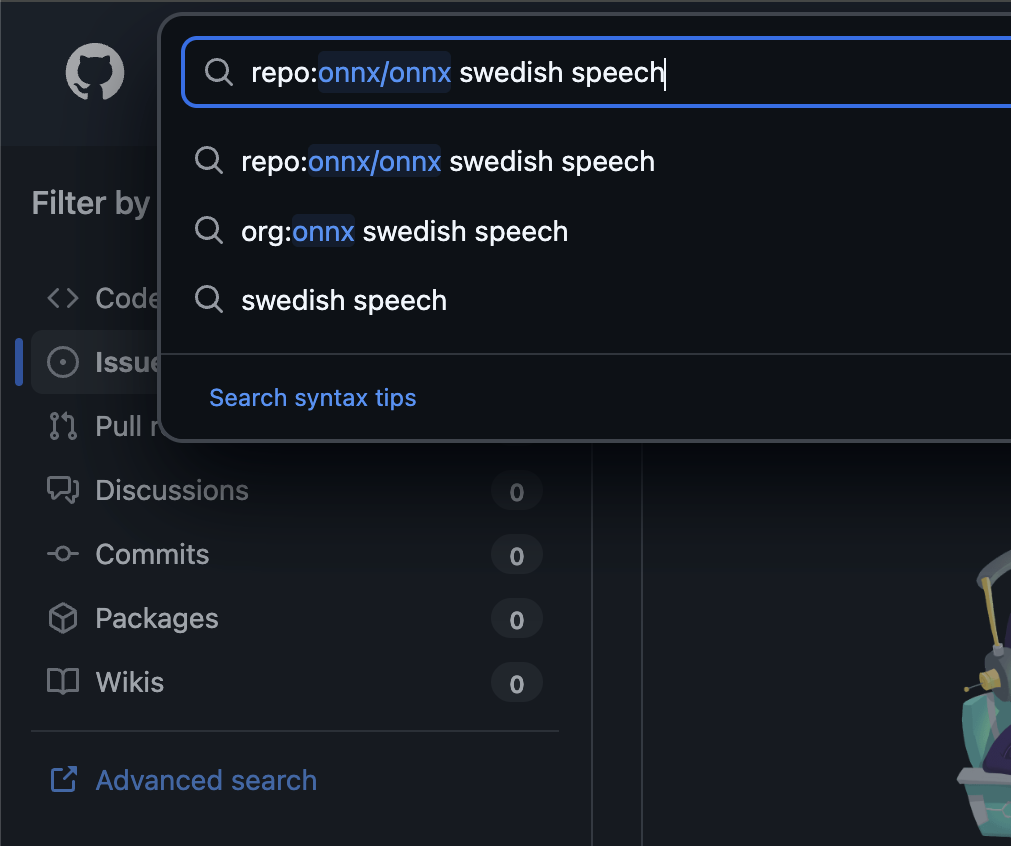Image resolution: width=1011 pixels, height=846 pixels.
Task: Click the Pull requests filter icon
Action: click(63, 426)
